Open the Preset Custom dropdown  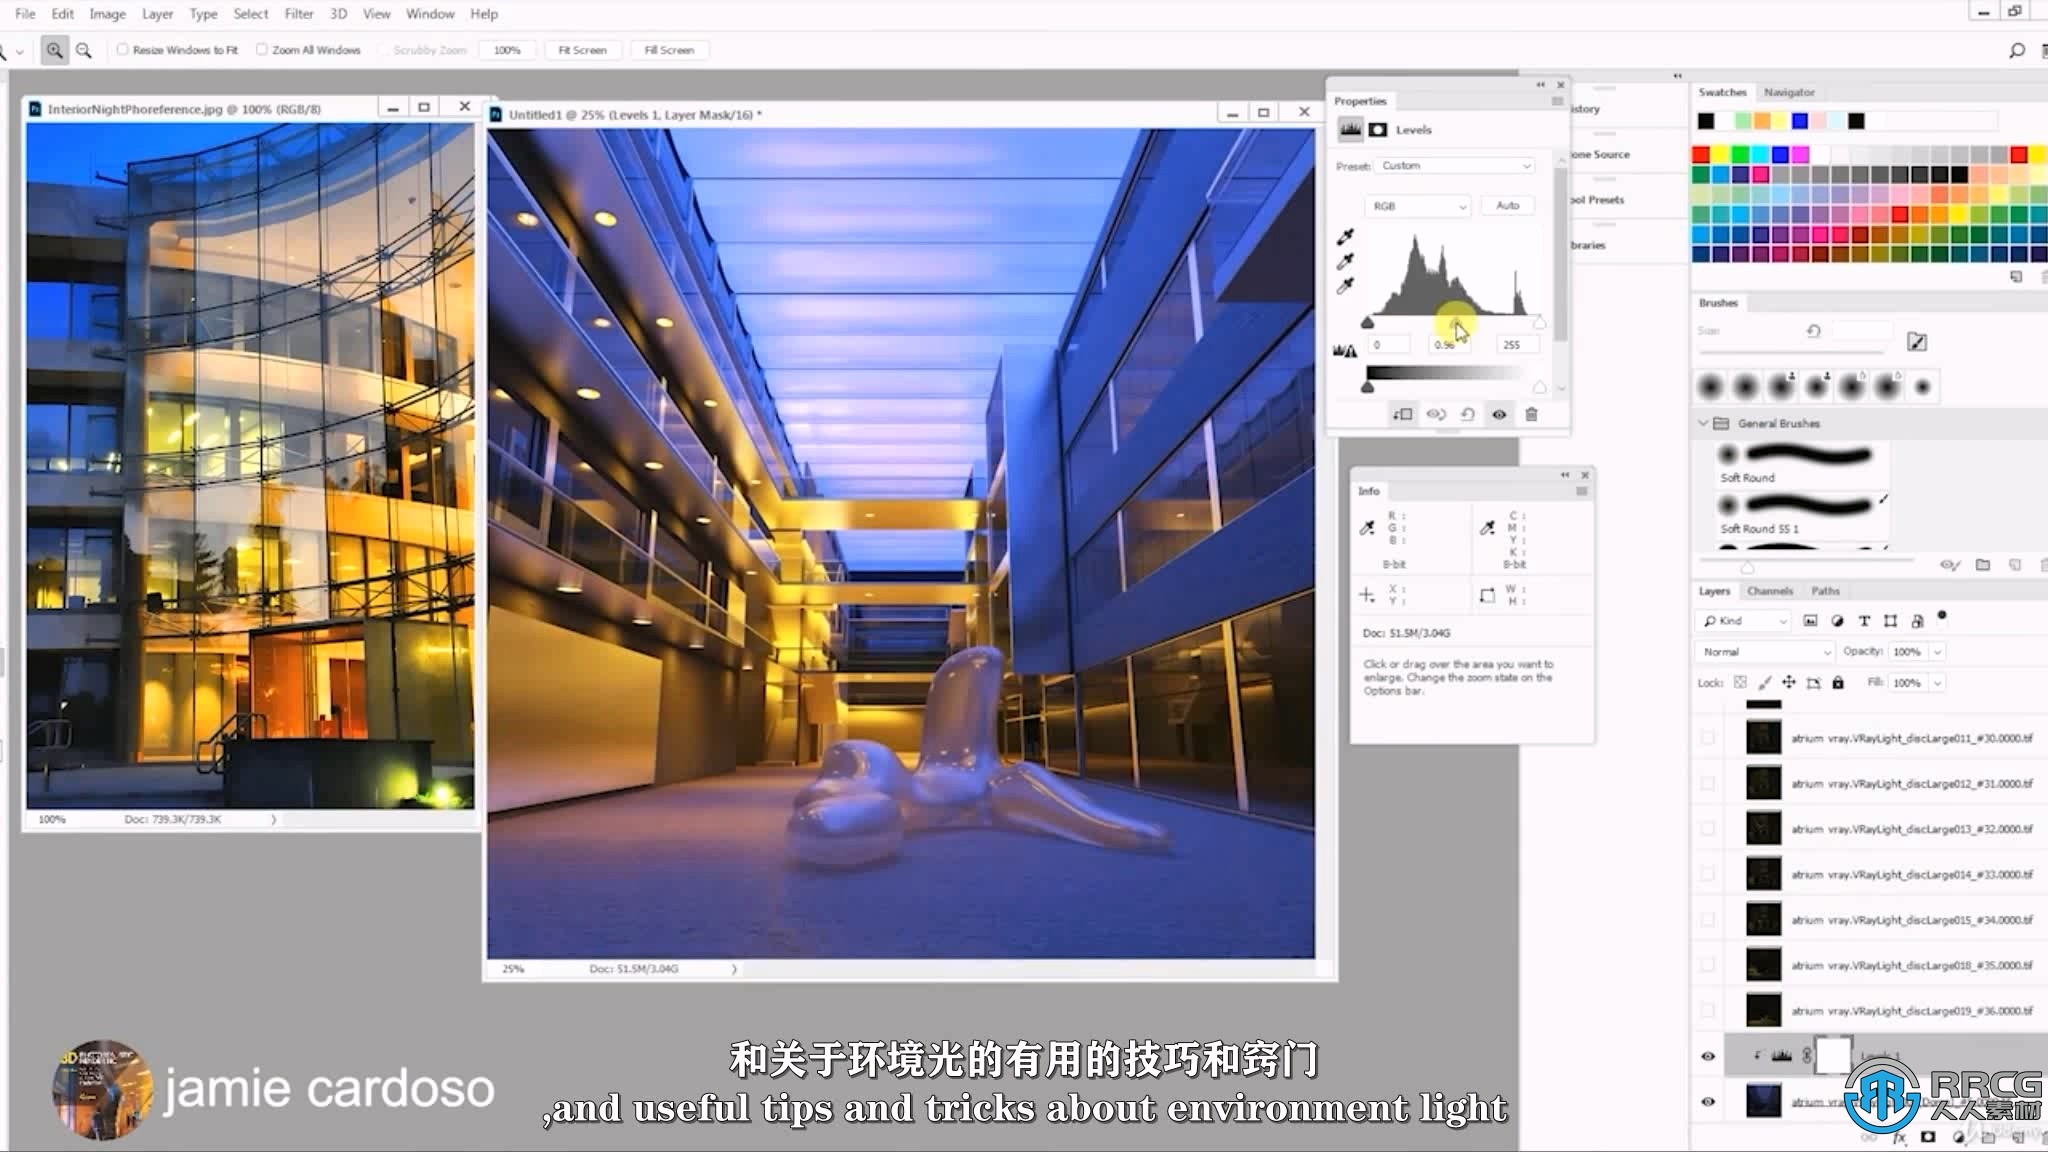[1455, 166]
